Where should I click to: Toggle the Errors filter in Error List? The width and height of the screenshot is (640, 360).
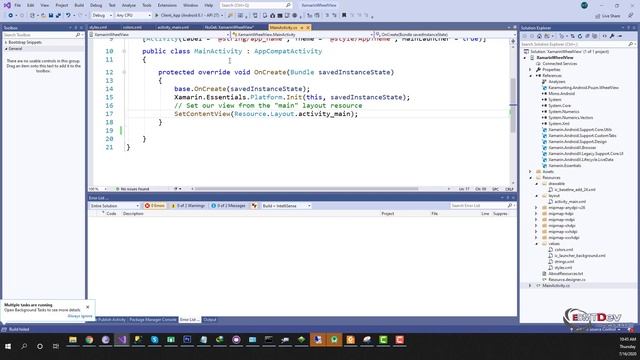click(155, 206)
